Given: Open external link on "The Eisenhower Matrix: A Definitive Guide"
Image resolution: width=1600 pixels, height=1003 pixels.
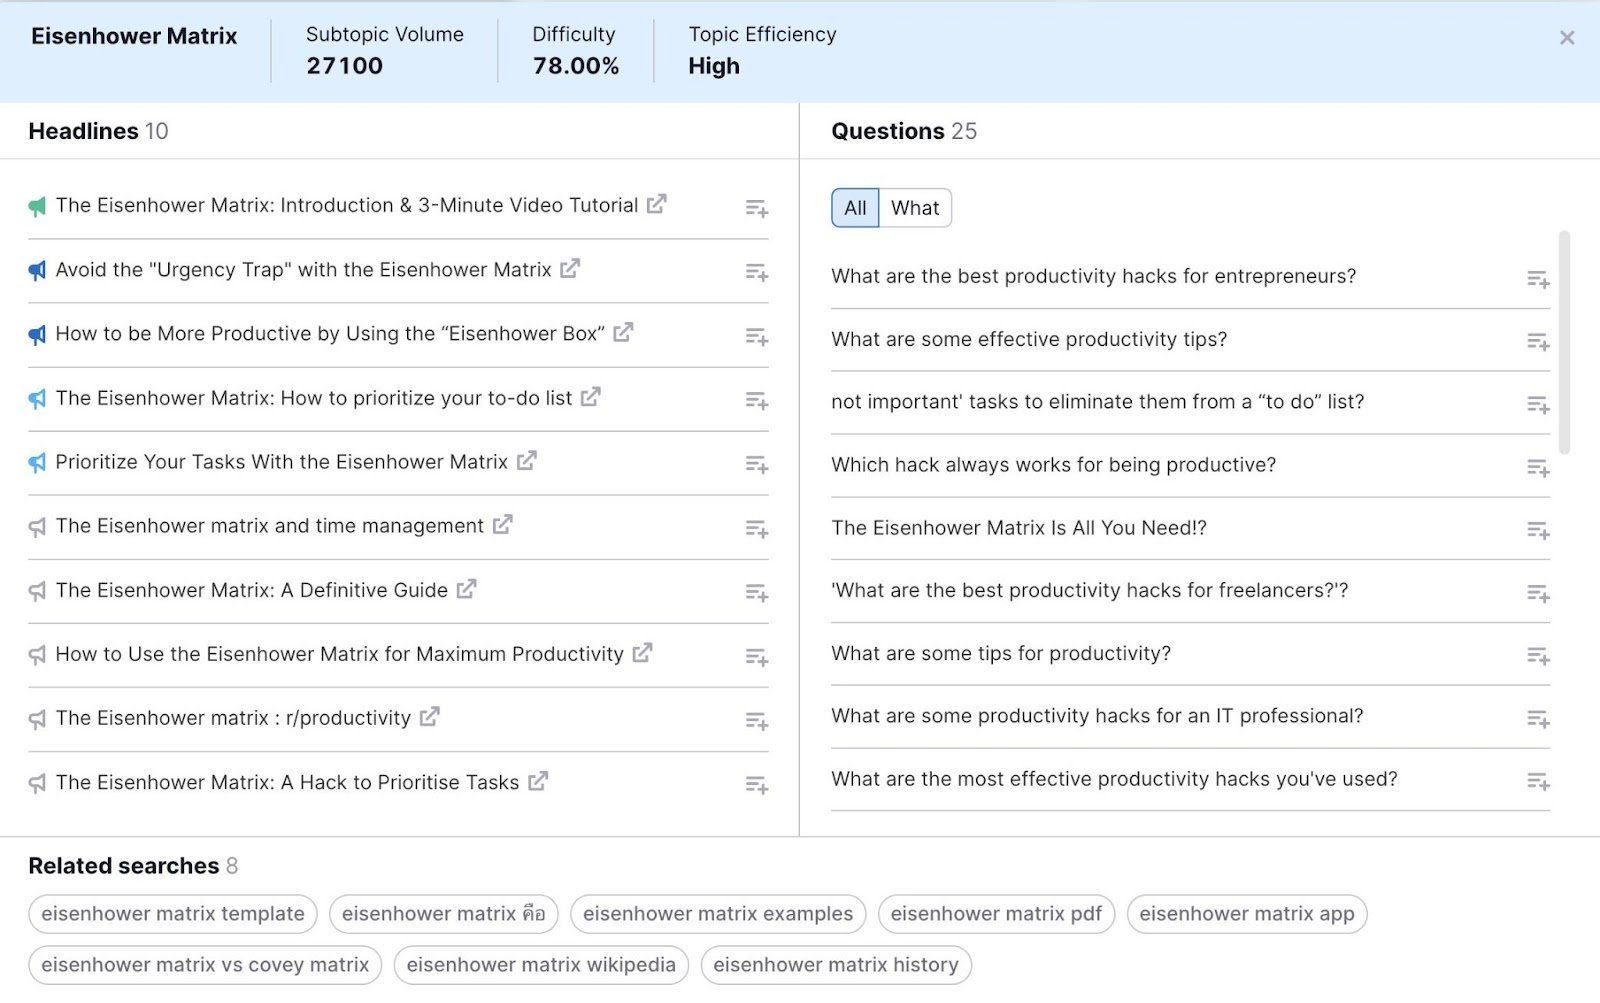Looking at the screenshot, I should 469,590.
